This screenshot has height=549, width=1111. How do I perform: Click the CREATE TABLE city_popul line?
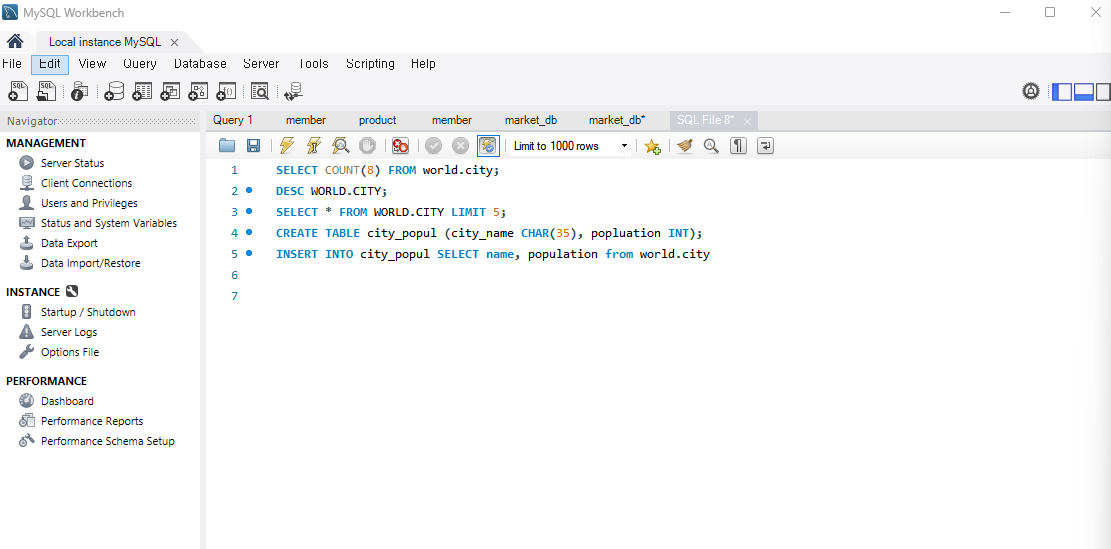coord(489,233)
